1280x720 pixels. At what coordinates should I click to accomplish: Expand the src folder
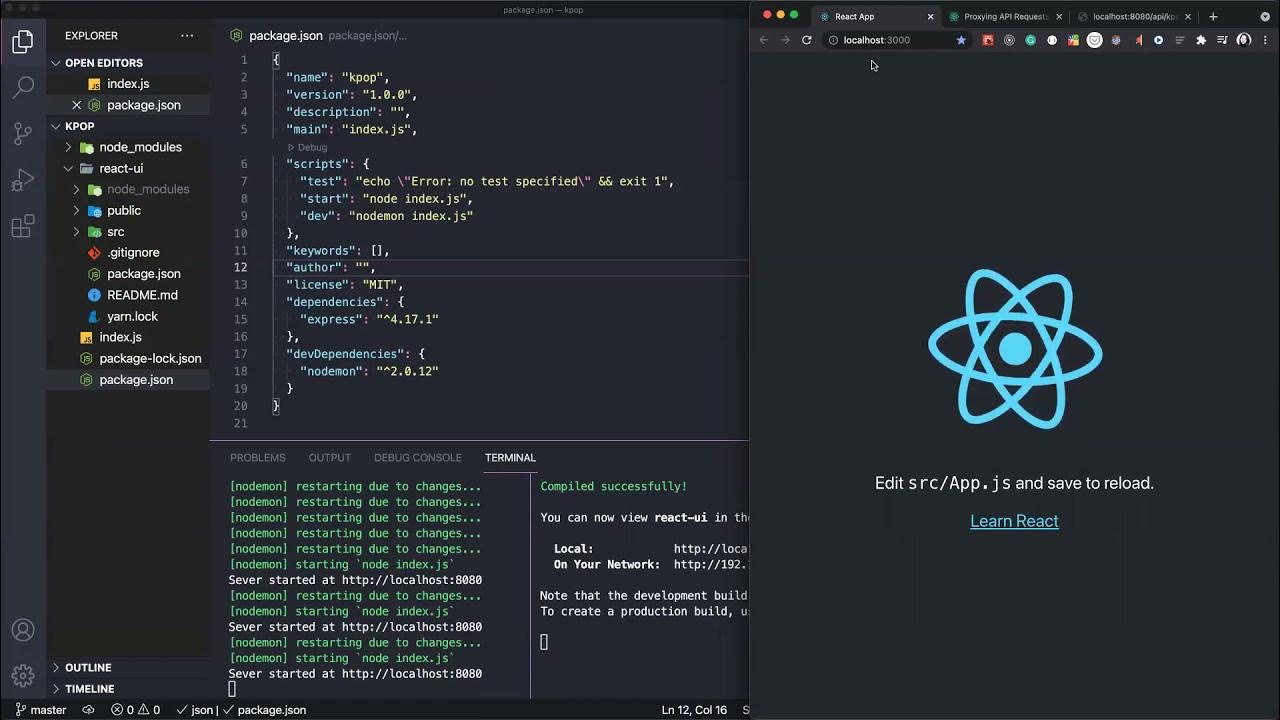tap(76, 232)
